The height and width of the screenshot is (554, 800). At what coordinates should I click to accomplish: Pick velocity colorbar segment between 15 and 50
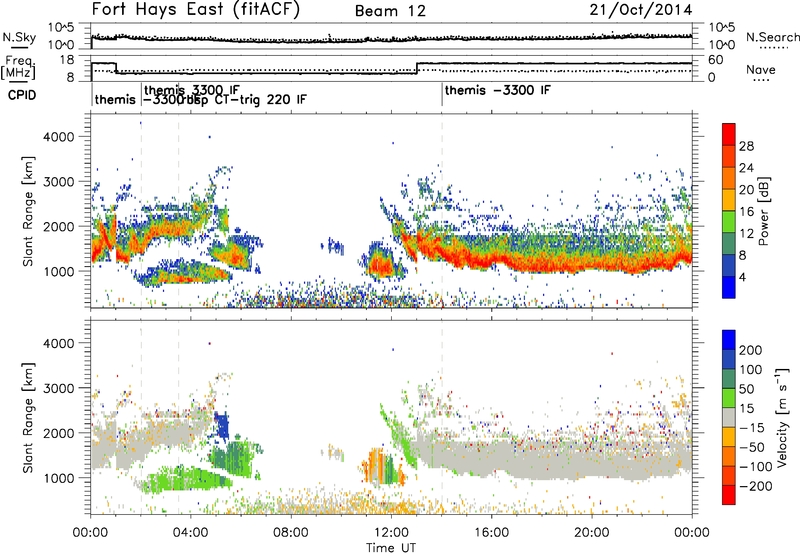click(x=729, y=398)
